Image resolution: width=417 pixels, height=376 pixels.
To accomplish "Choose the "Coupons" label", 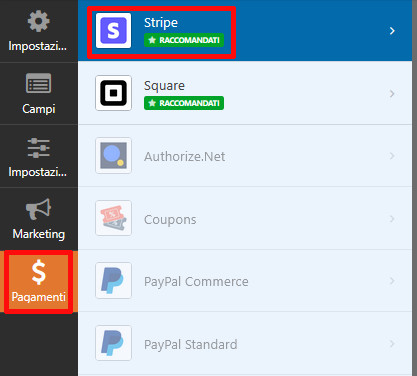I will (170, 220).
